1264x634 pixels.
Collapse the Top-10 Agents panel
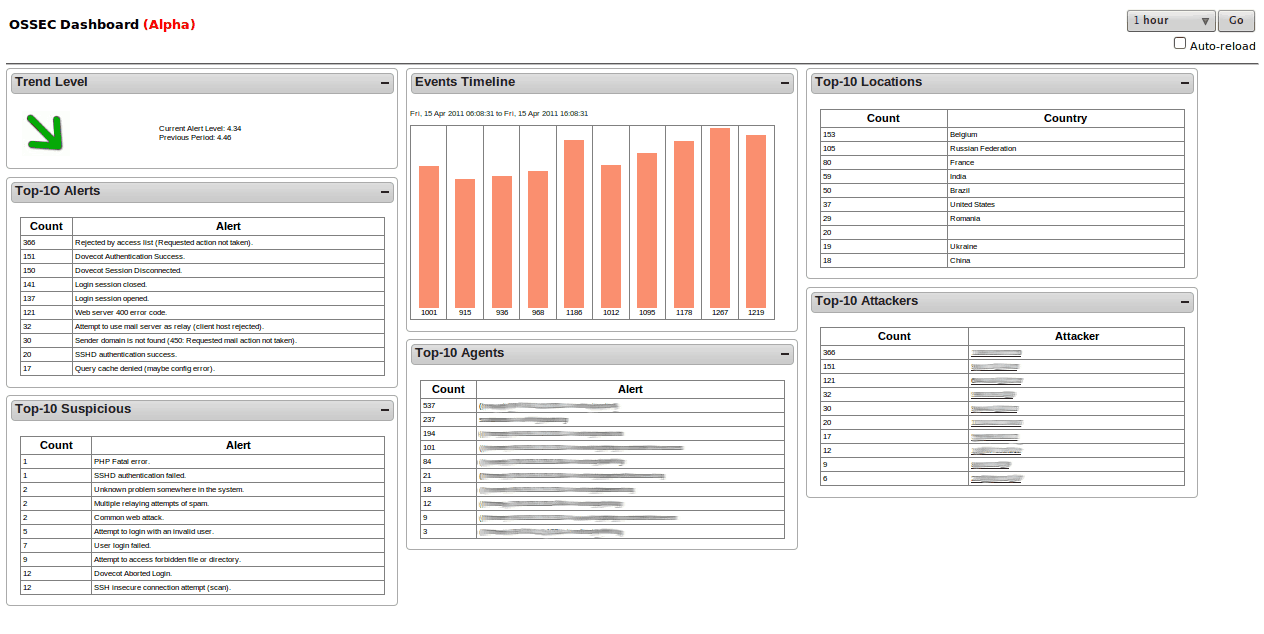pos(785,353)
